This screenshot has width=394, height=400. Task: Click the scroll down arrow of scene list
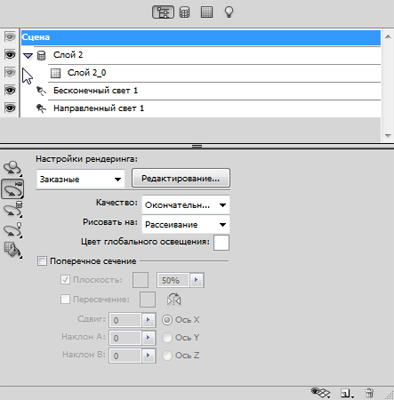click(388, 136)
